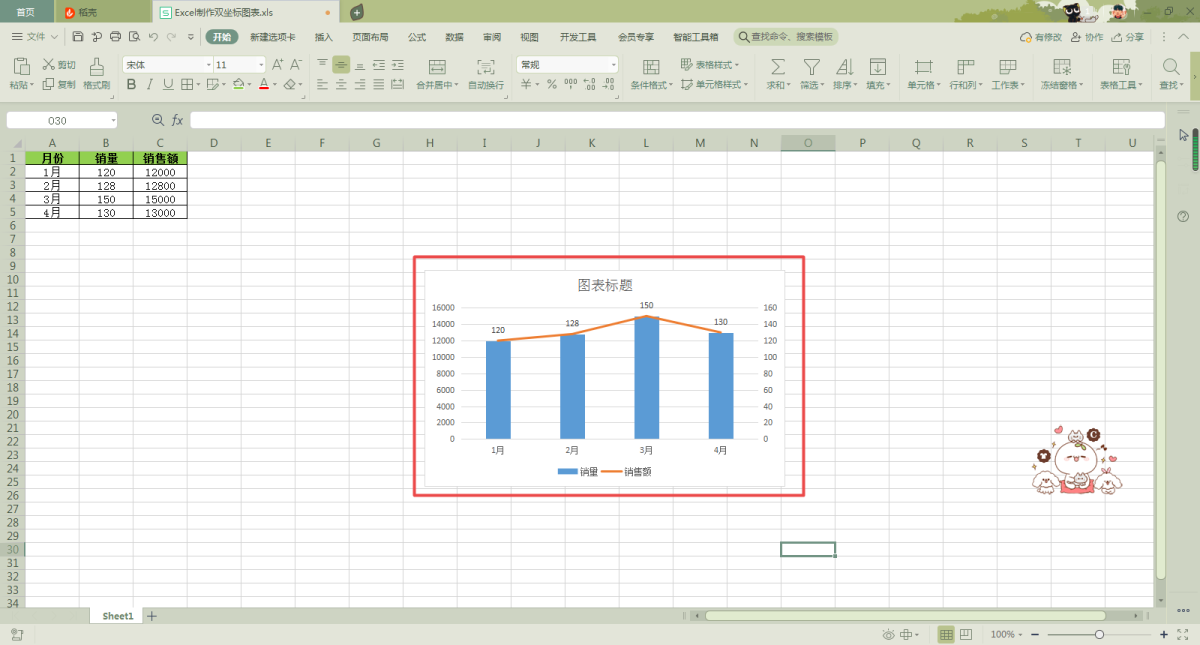Viewport: 1200px width, 645px height.
Task: Click the Format Painter (格式刷) icon
Action: click(x=96, y=67)
